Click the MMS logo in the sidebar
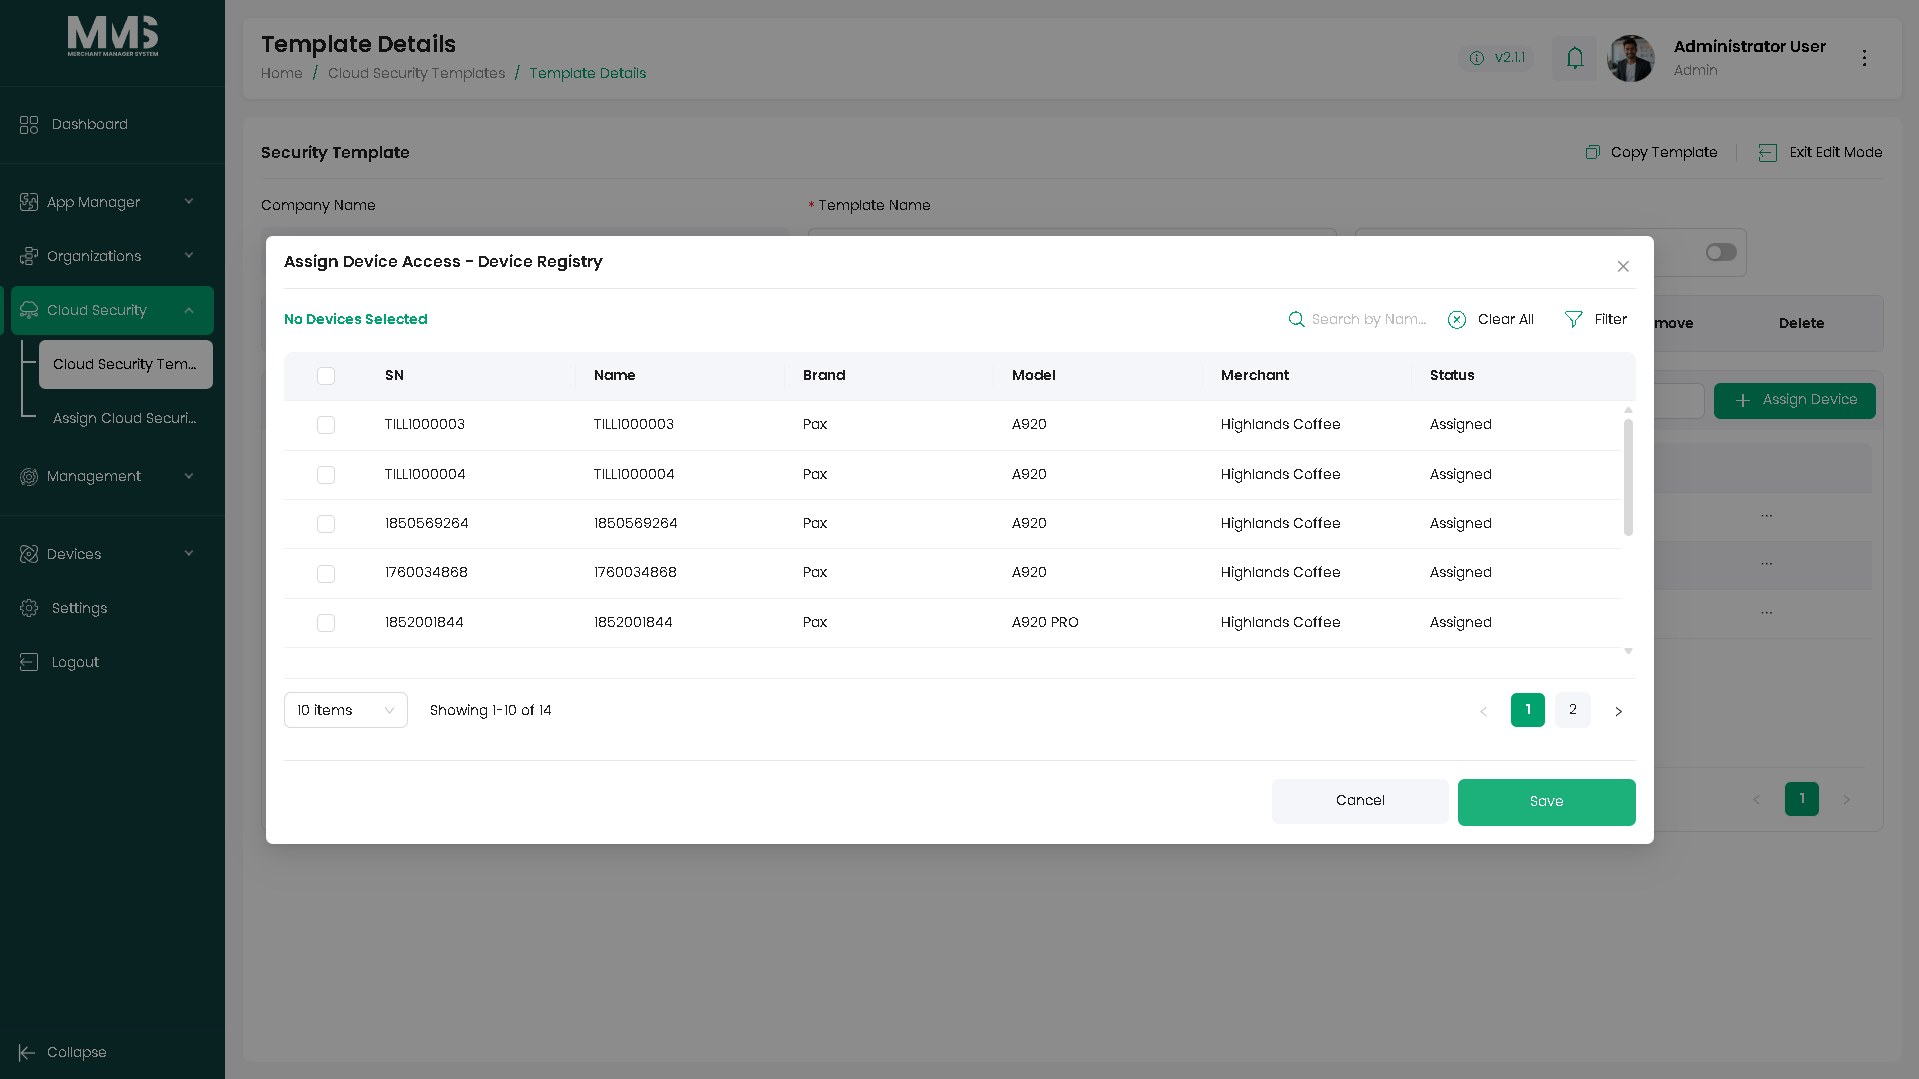The image size is (1919, 1079). pyautogui.click(x=112, y=36)
